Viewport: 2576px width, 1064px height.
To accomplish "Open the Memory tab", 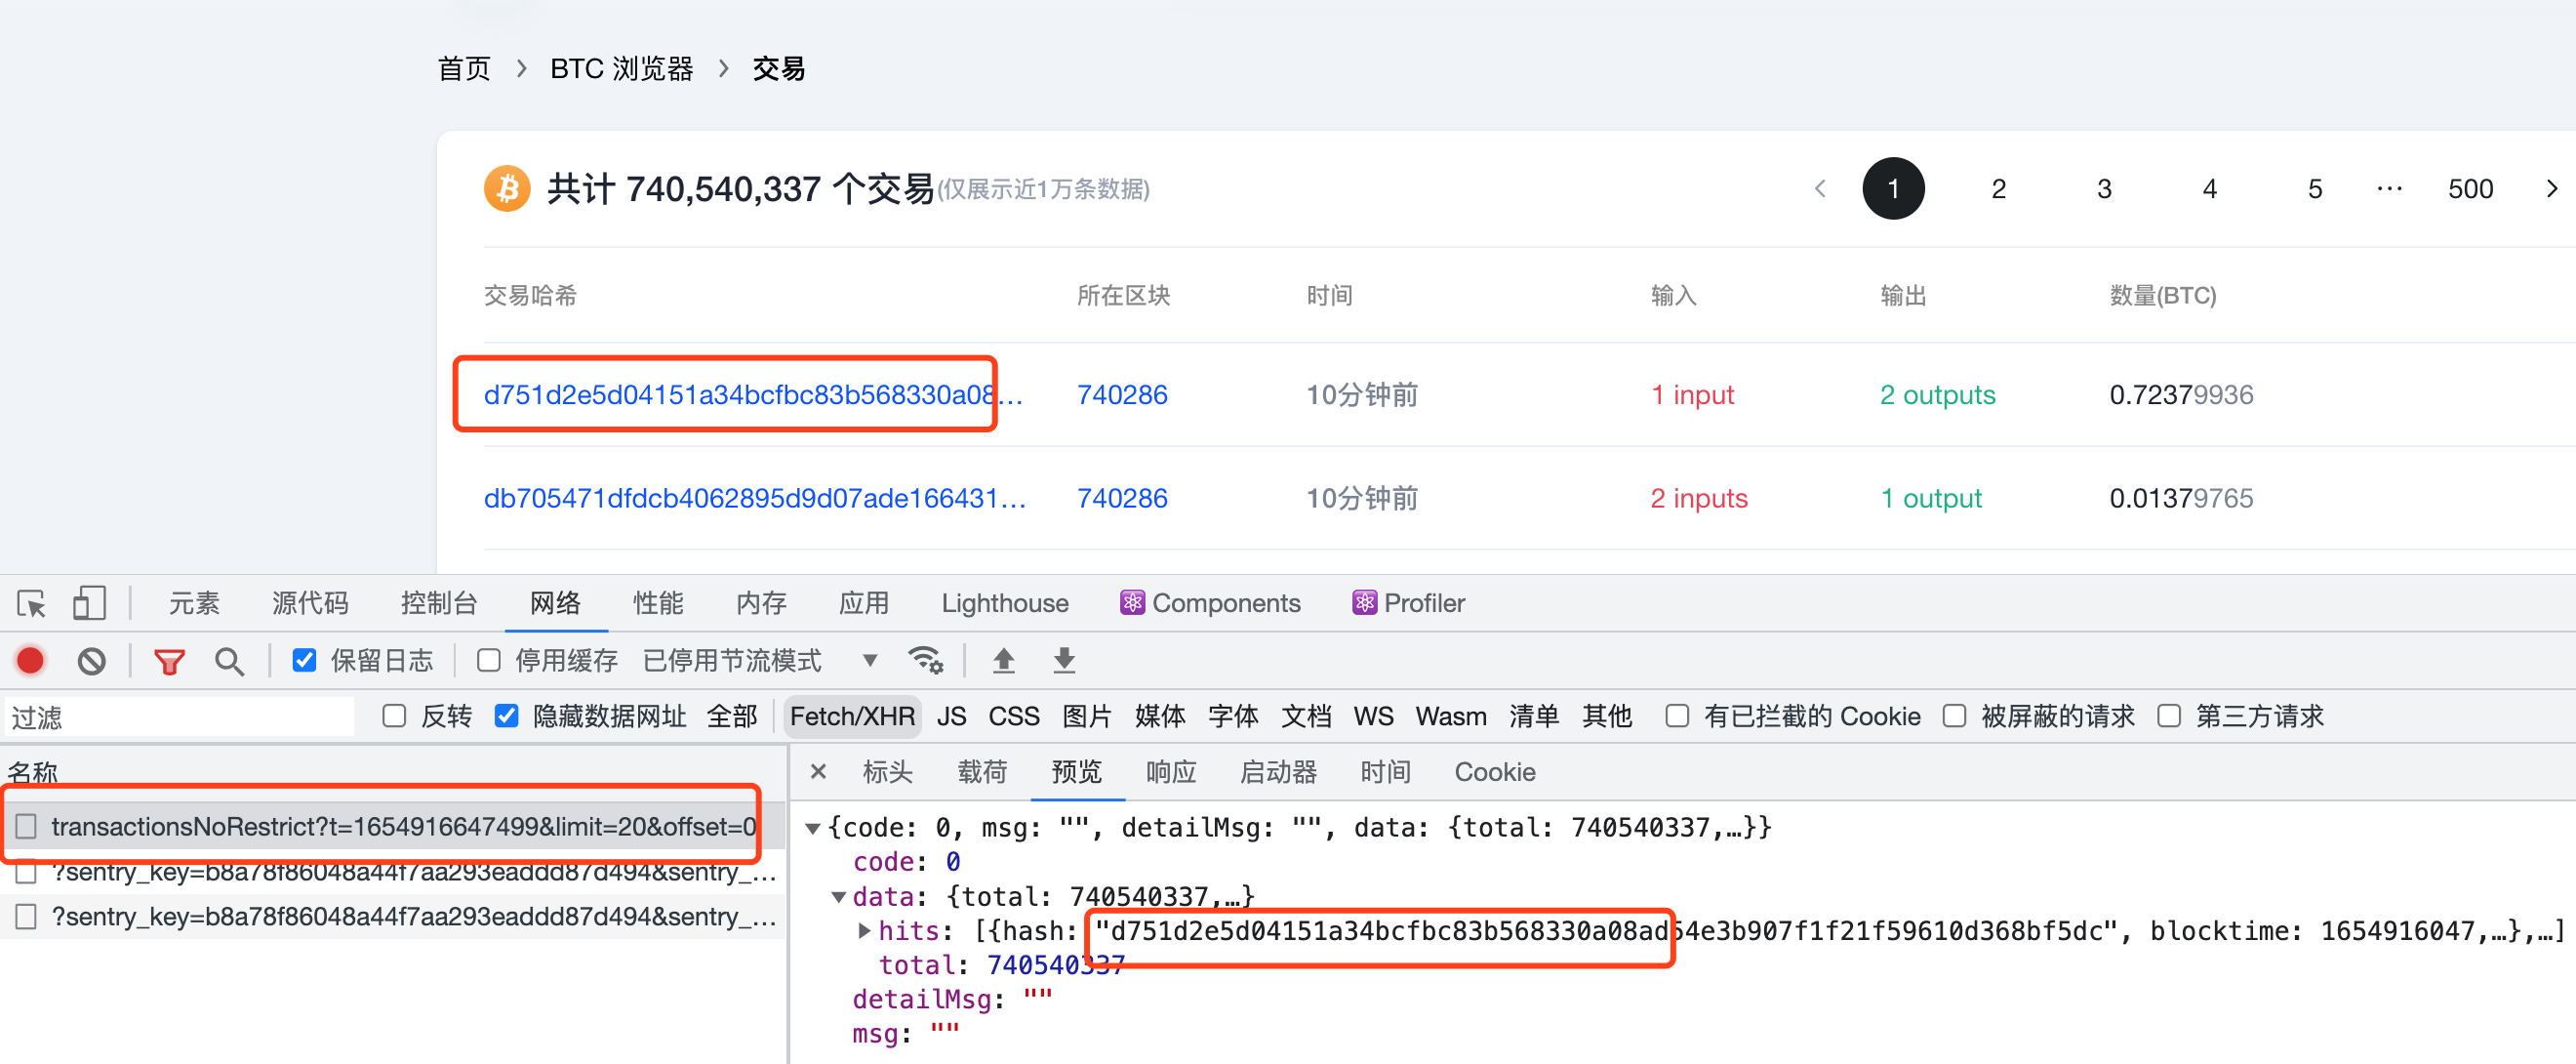I will click(x=761, y=602).
